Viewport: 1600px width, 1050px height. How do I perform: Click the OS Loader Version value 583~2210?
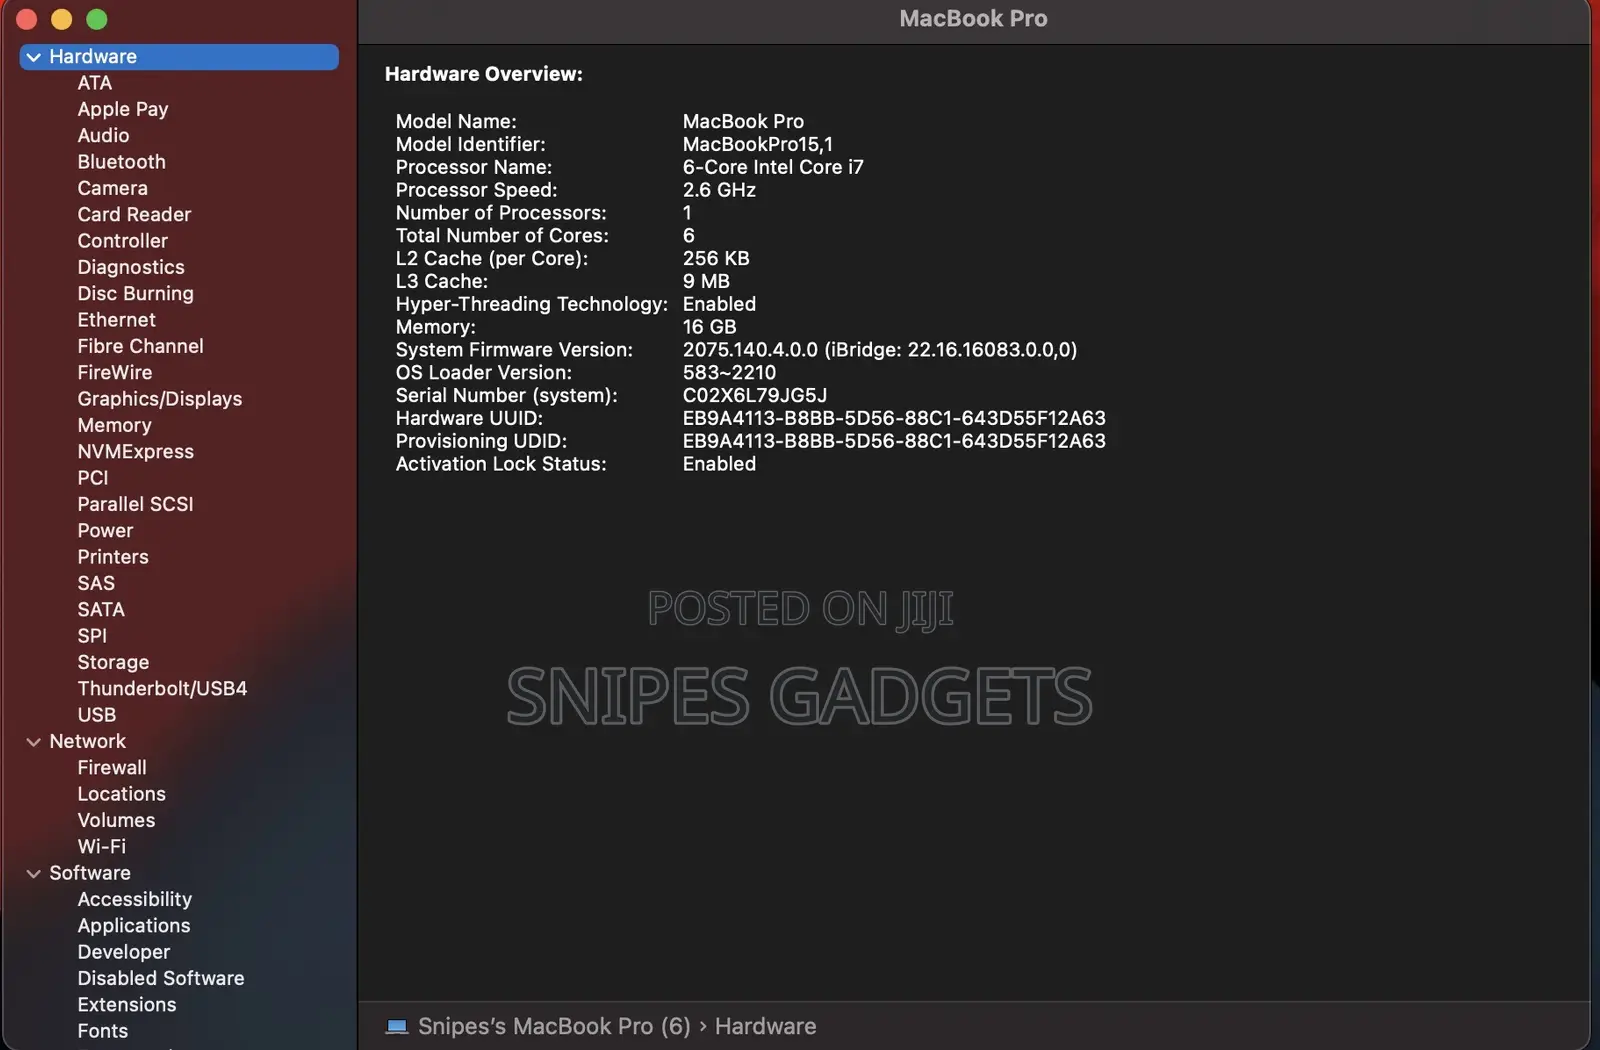[x=729, y=373]
